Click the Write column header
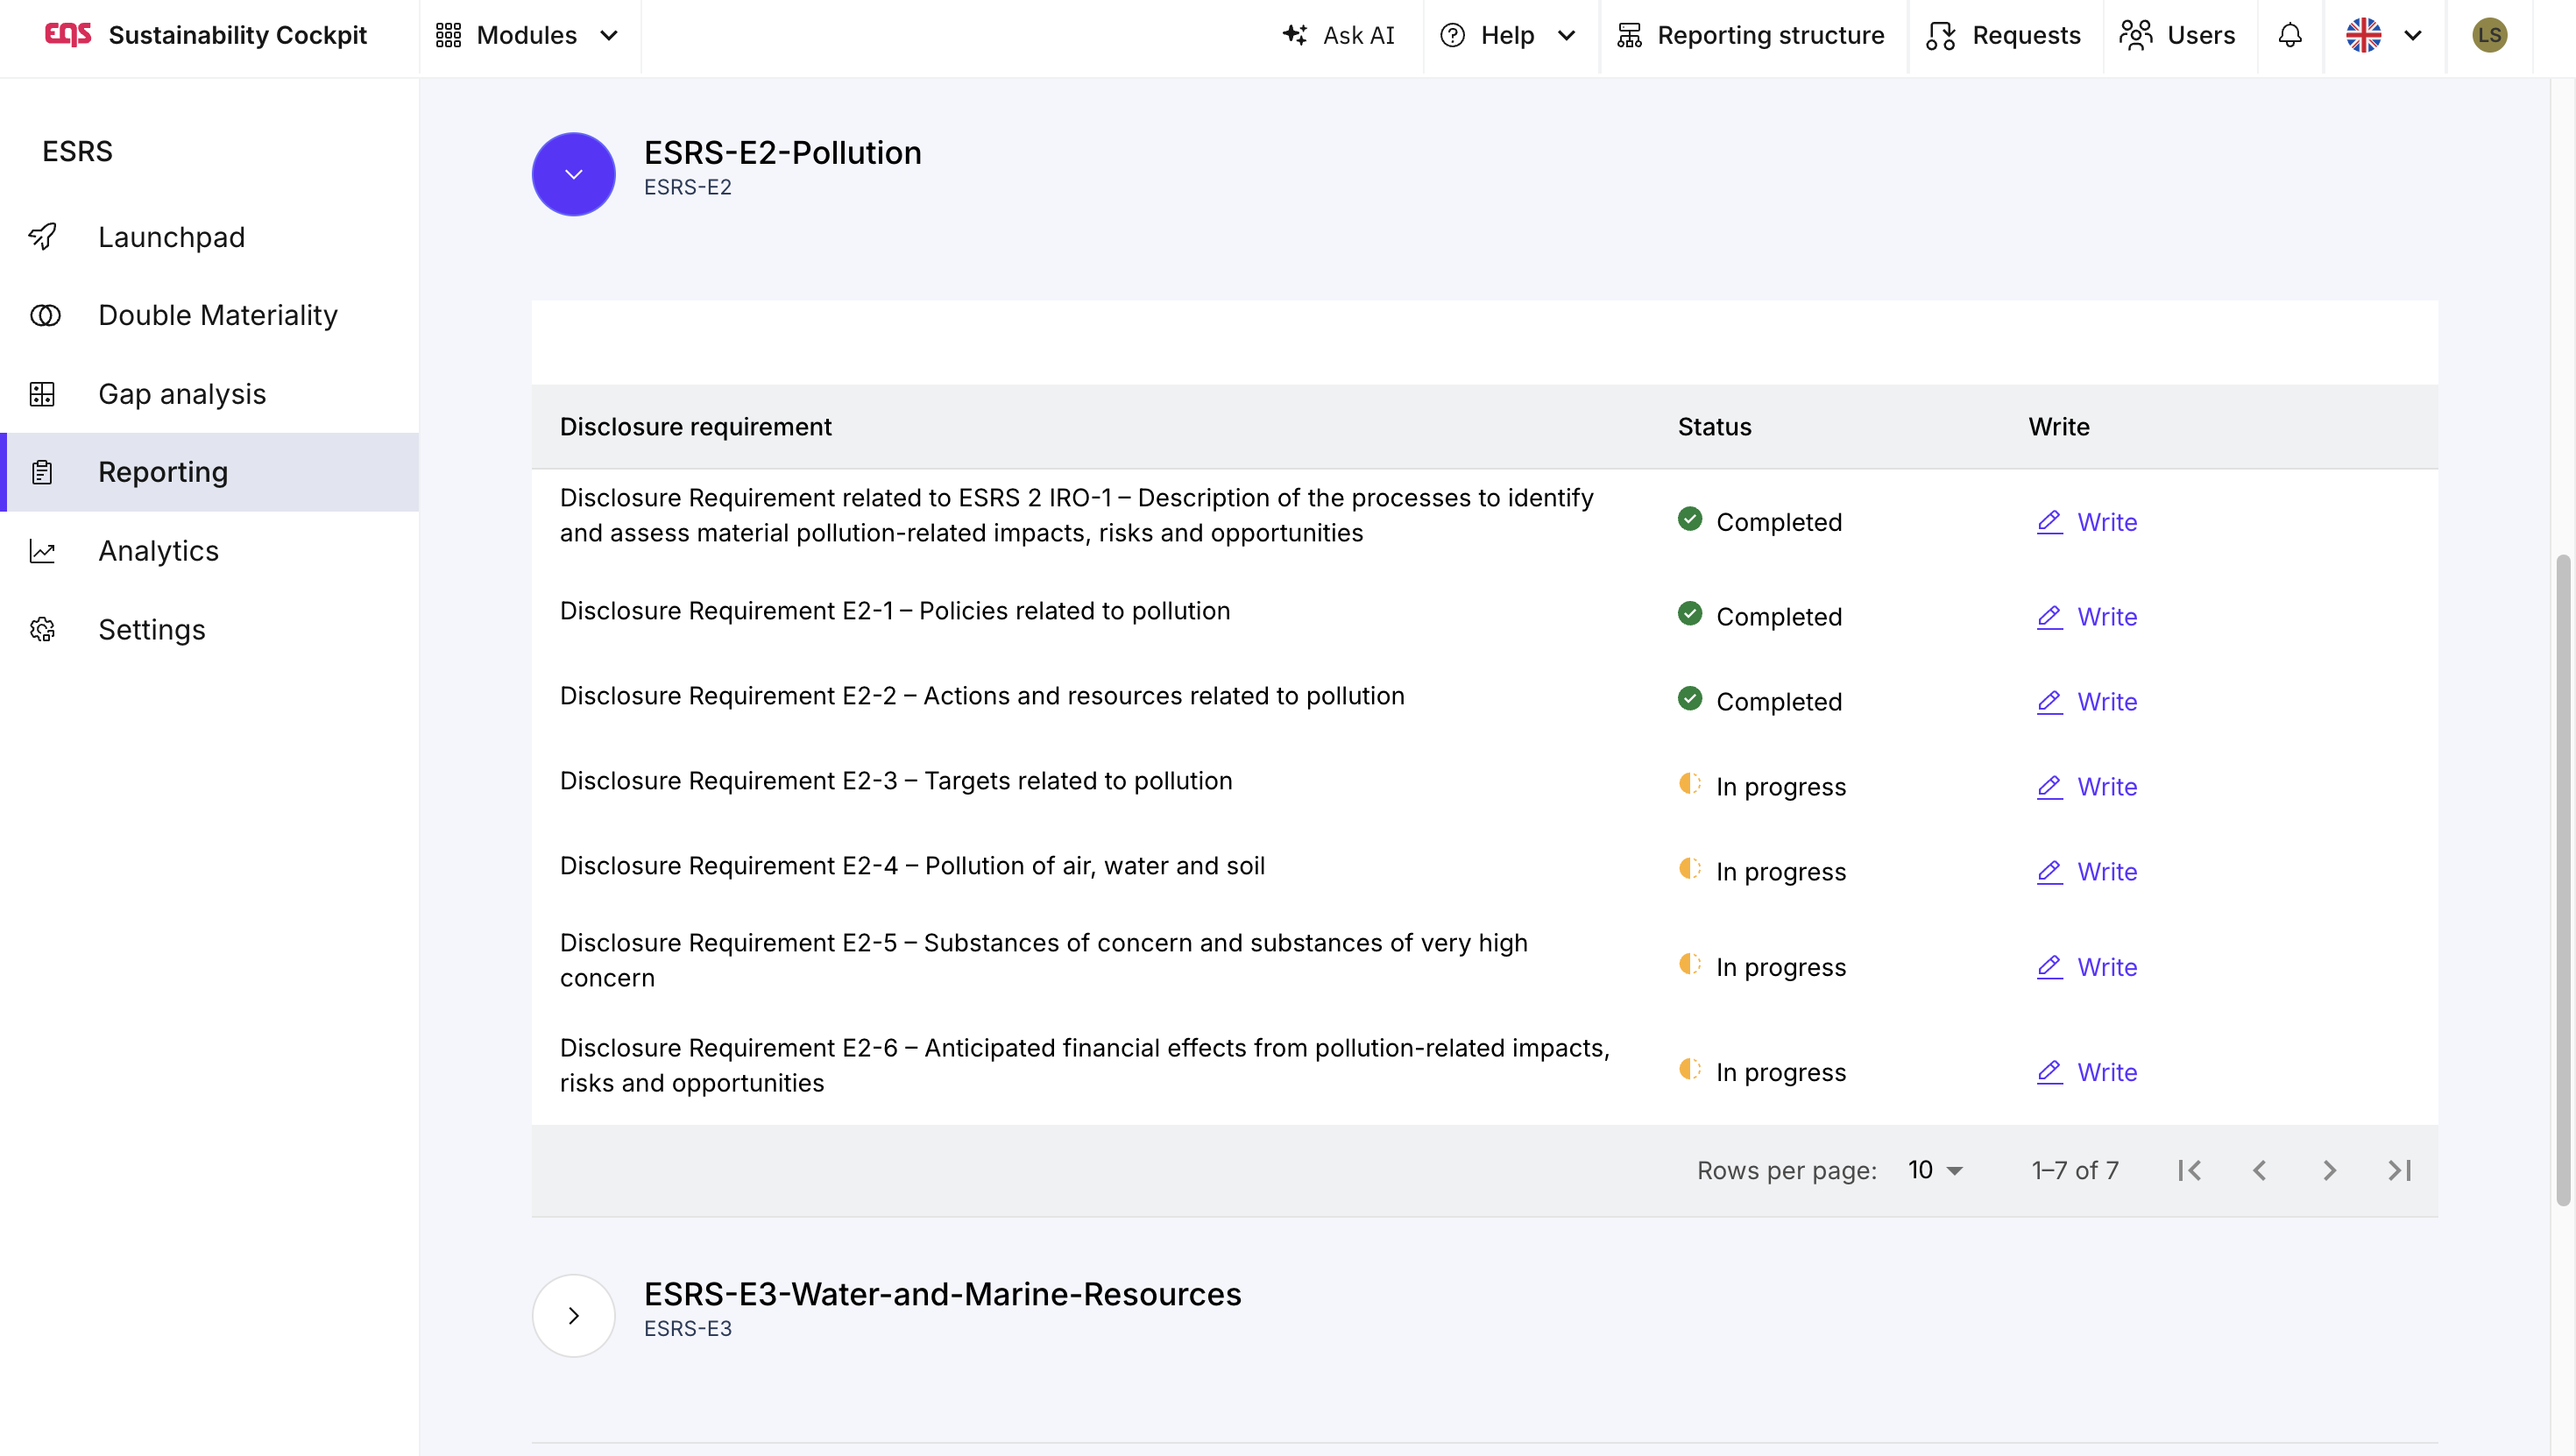This screenshot has height=1456, width=2576. (x=2059, y=427)
